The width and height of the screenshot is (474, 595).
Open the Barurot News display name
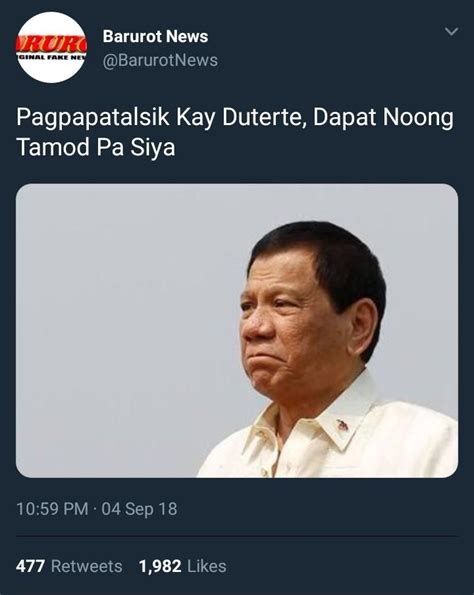click(155, 36)
